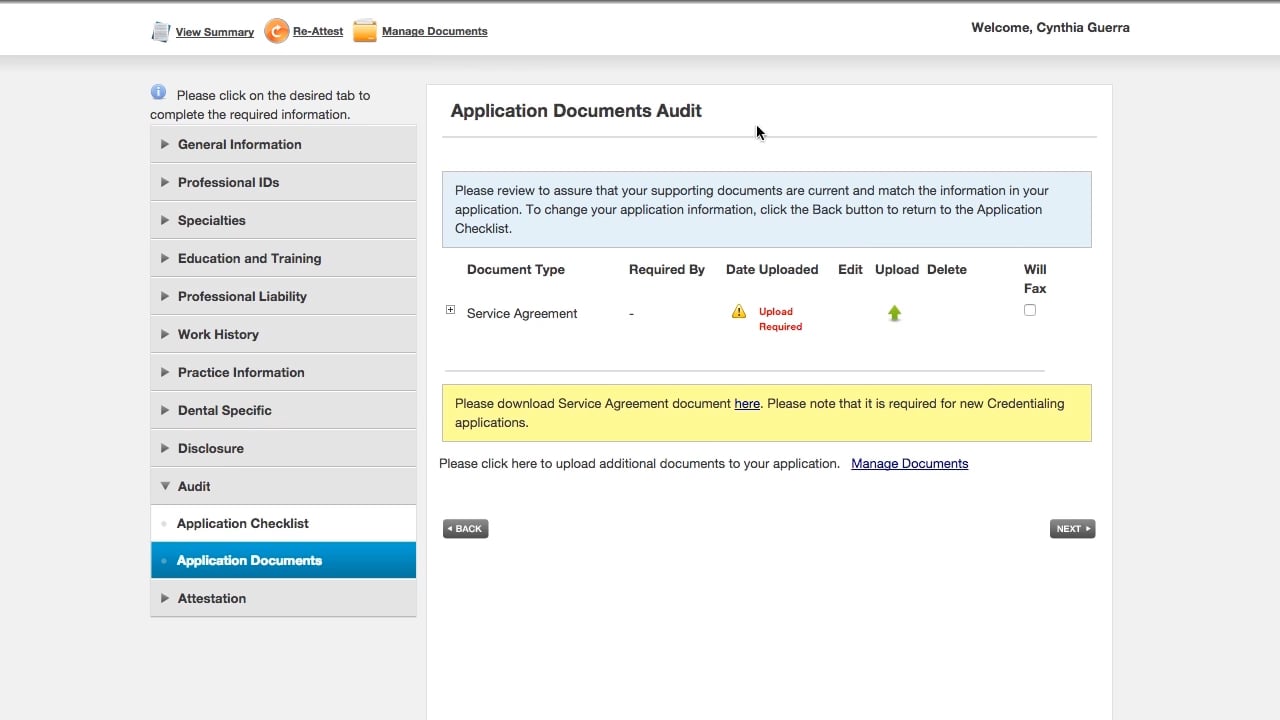Click the View Summary document icon

161,32
